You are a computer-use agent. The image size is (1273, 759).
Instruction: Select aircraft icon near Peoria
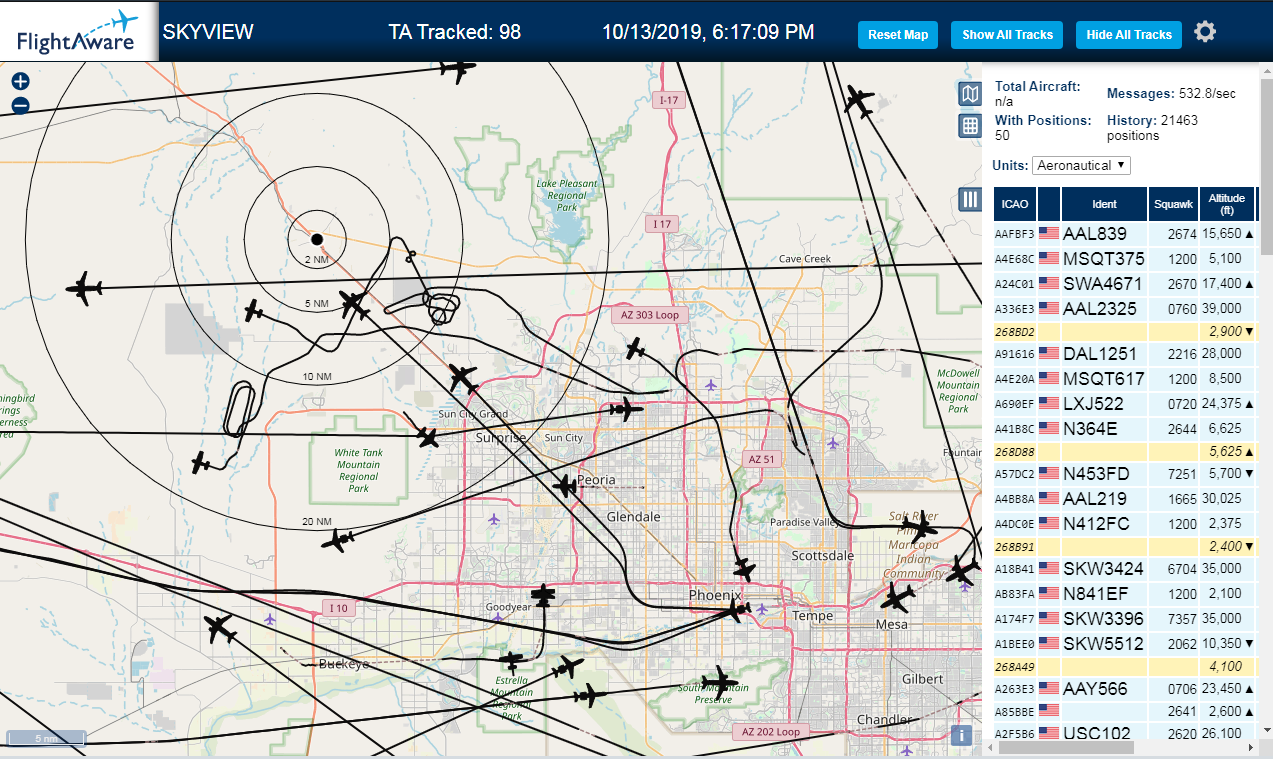coord(566,486)
